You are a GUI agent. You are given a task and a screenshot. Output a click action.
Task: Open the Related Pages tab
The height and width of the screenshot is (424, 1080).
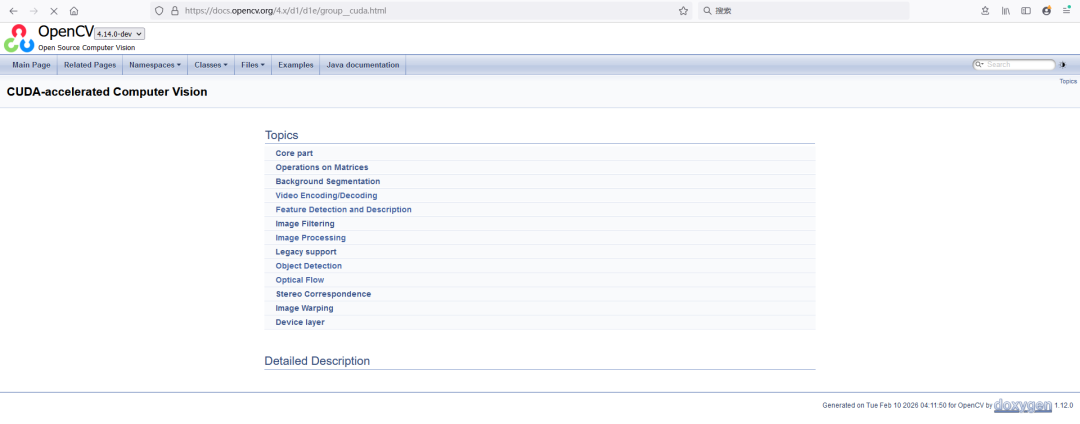90,65
